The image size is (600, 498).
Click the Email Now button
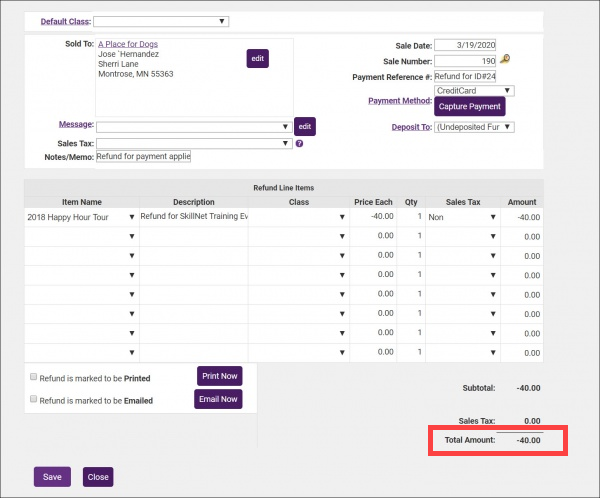[219, 399]
